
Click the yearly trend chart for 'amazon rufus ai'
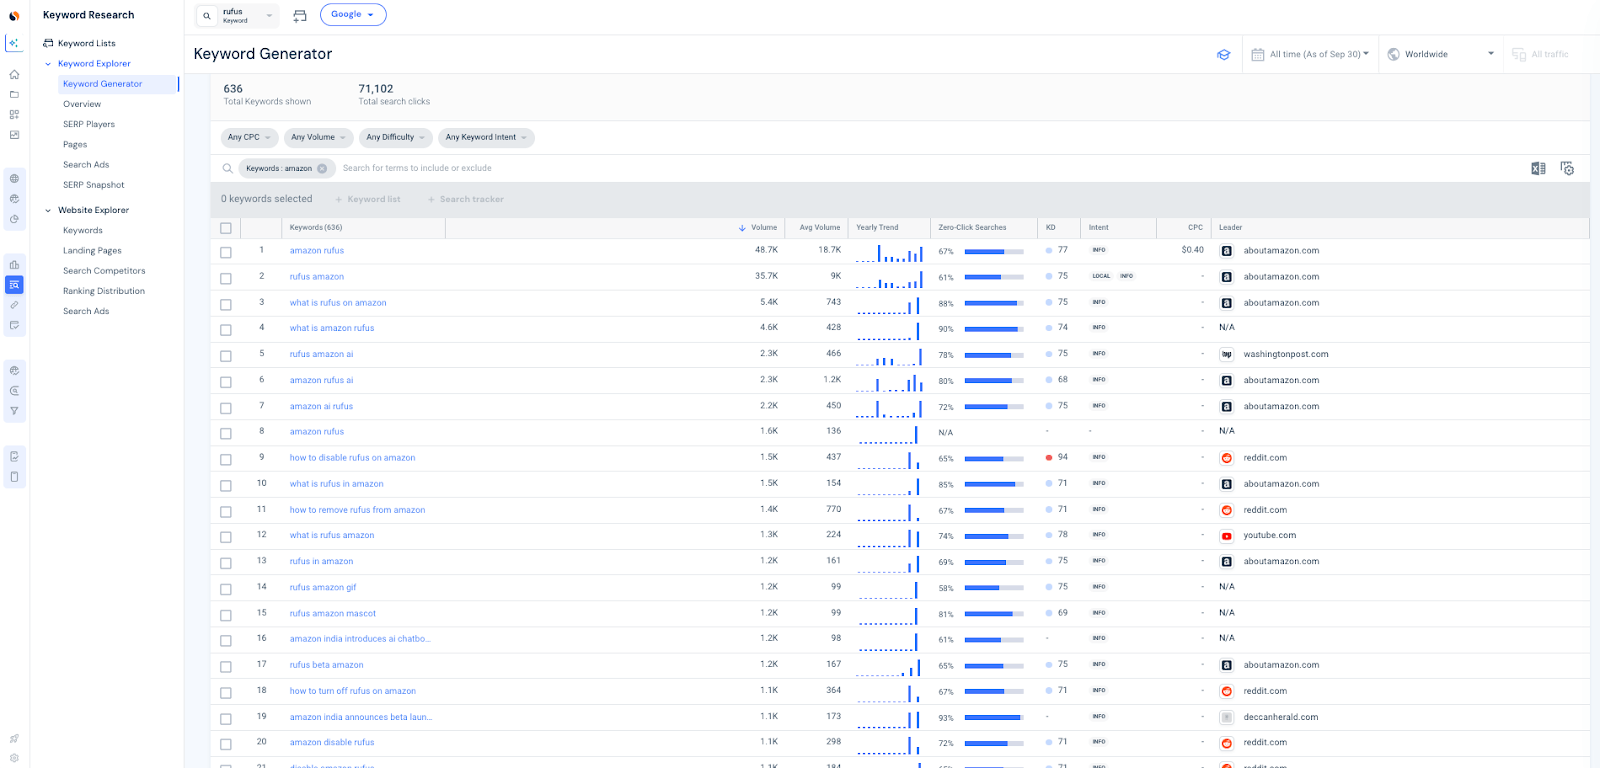pos(888,382)
